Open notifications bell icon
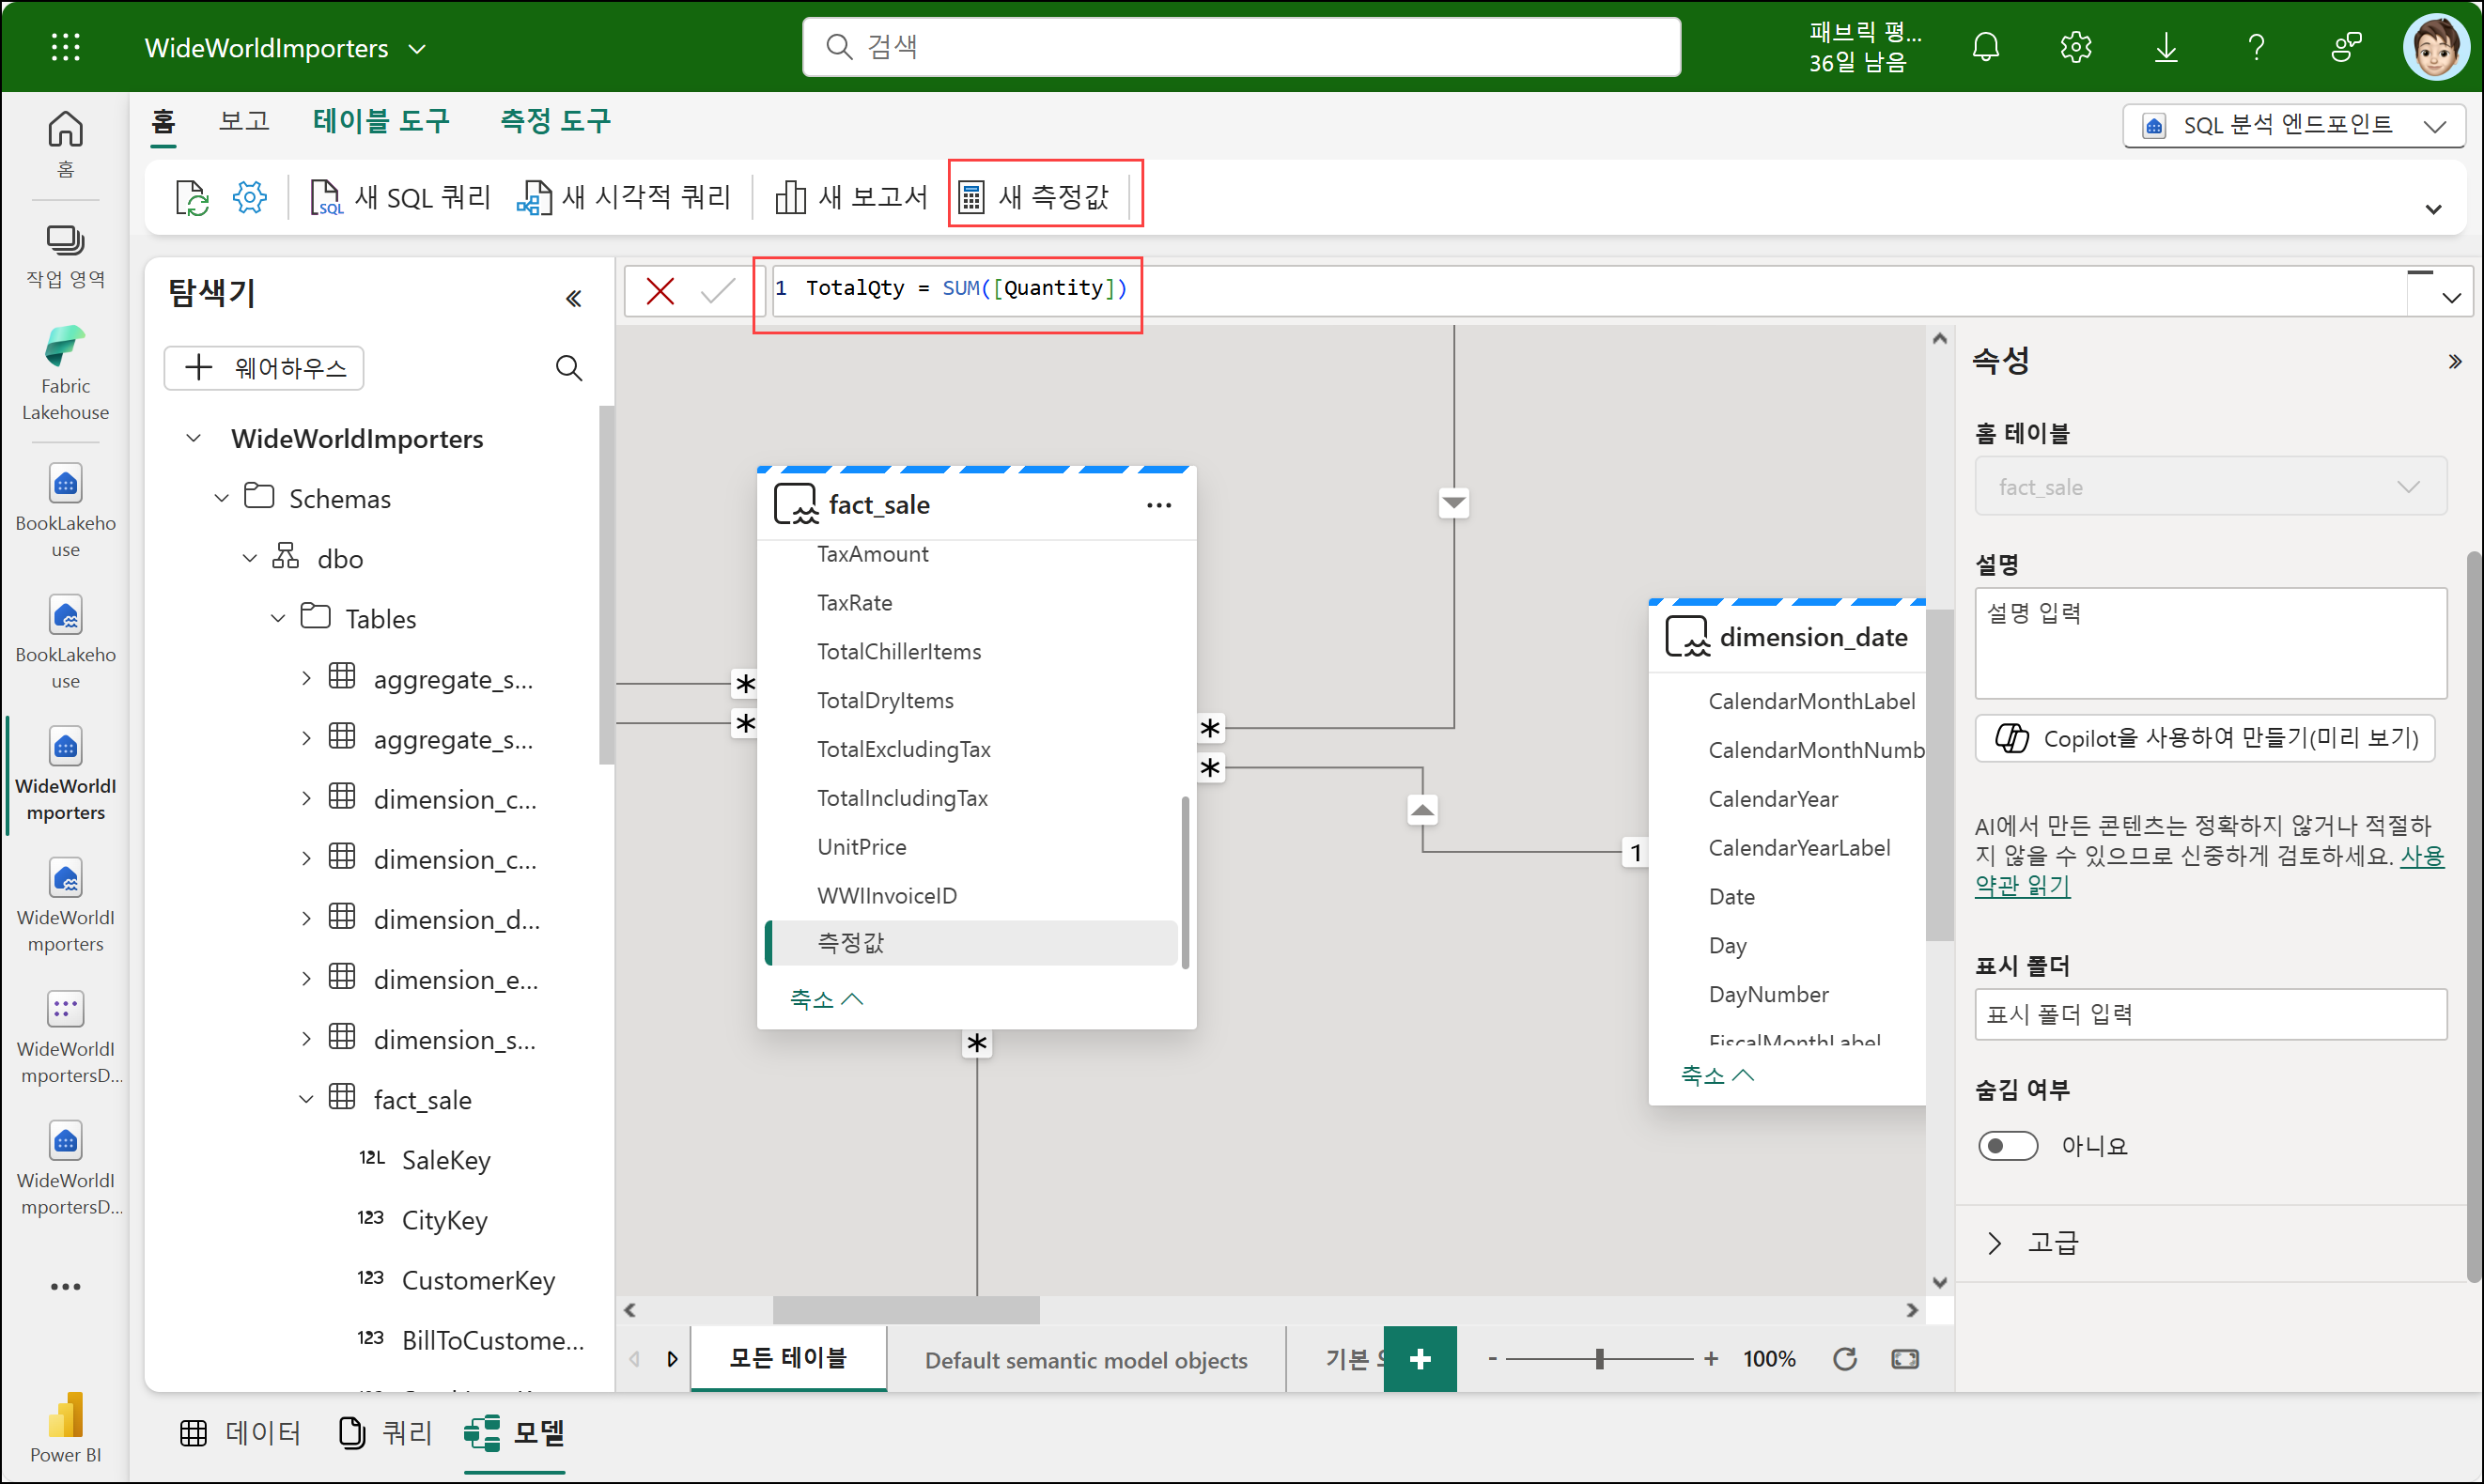 coord(1986,47)
